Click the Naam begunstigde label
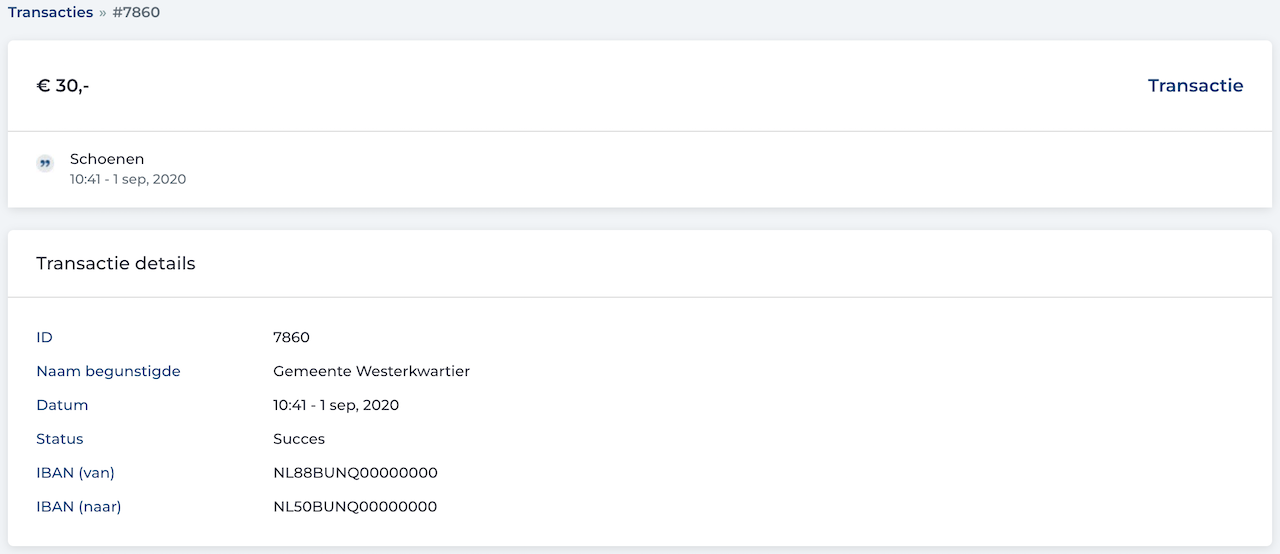 108,372
